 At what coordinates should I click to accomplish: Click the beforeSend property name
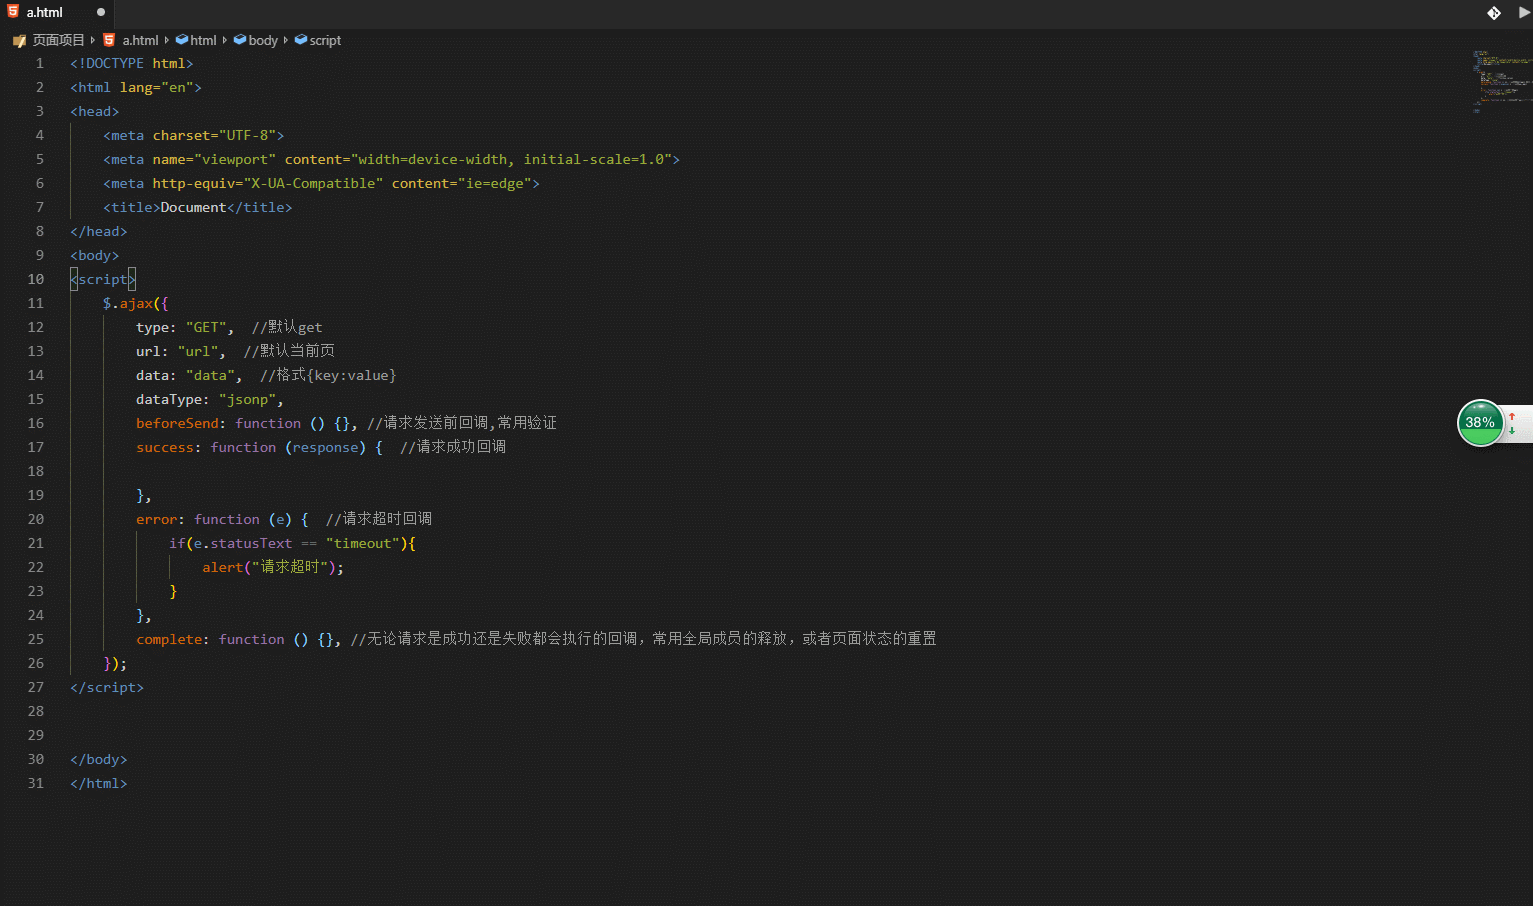click(x=177, y=423)
